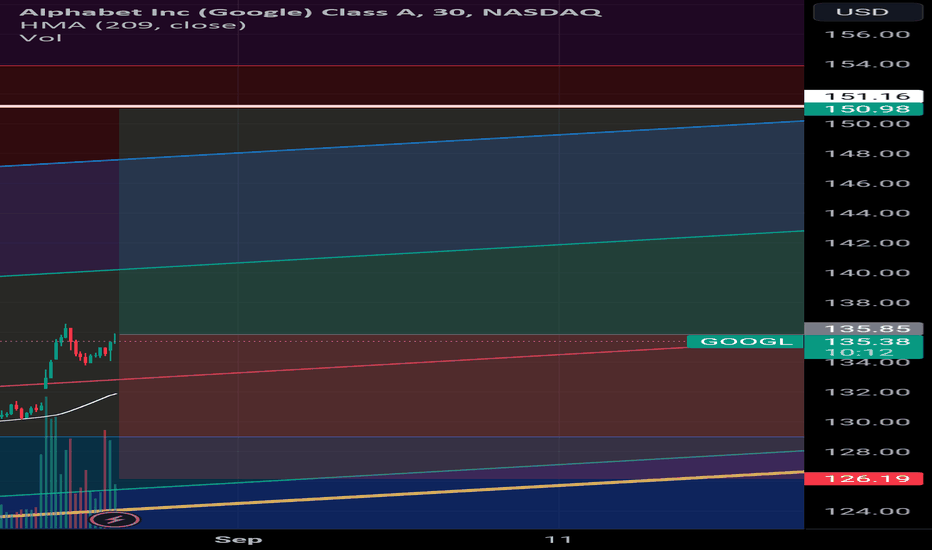Click the 130.00 price axis label

(x=867, y=422)
